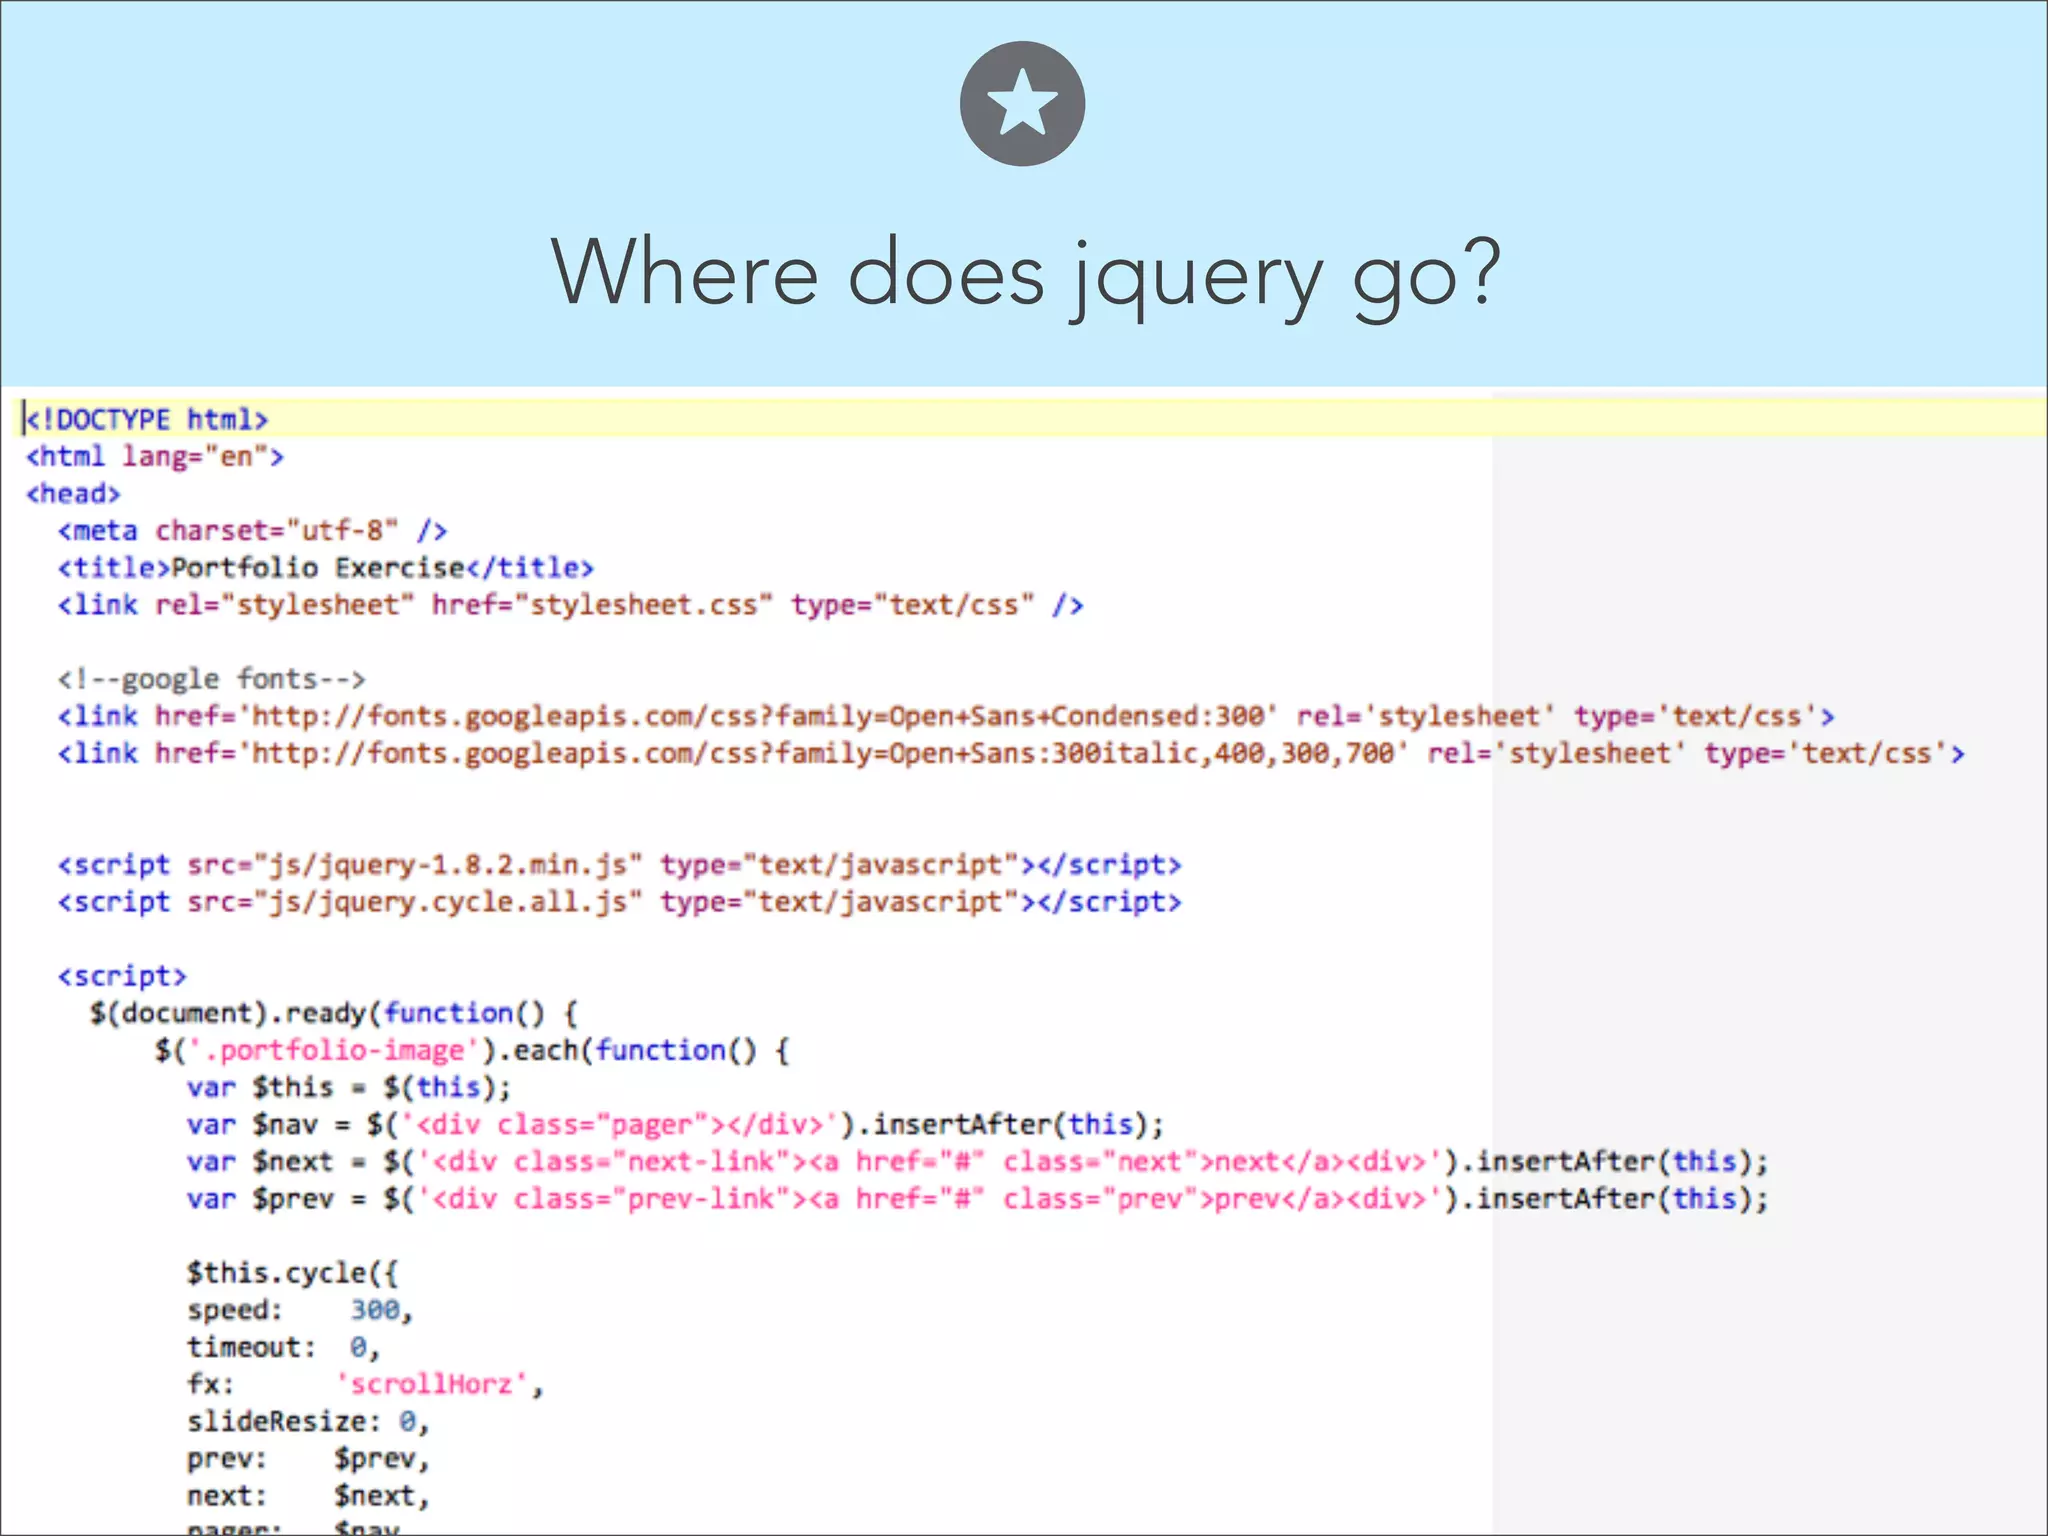Click the 'prev: $prev,' option line
This screenshot has width=2048, height=1536.
[308, 1459]
